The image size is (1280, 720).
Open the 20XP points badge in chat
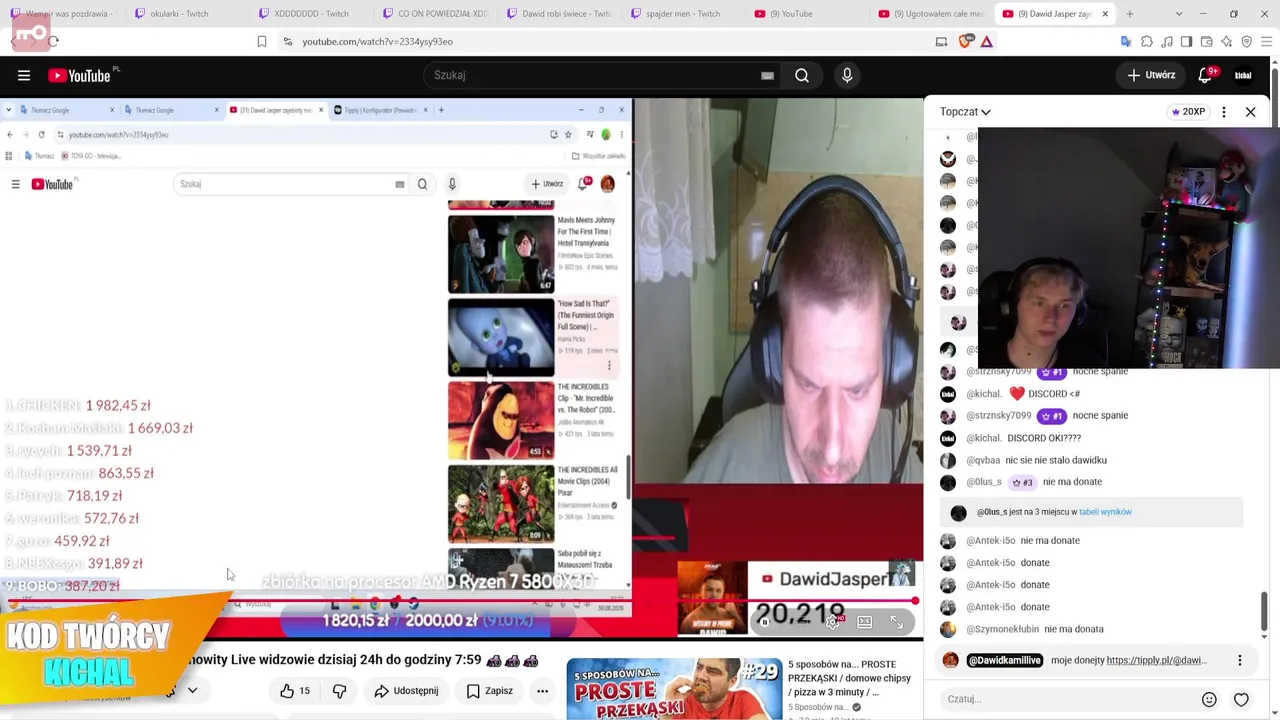1188,112
